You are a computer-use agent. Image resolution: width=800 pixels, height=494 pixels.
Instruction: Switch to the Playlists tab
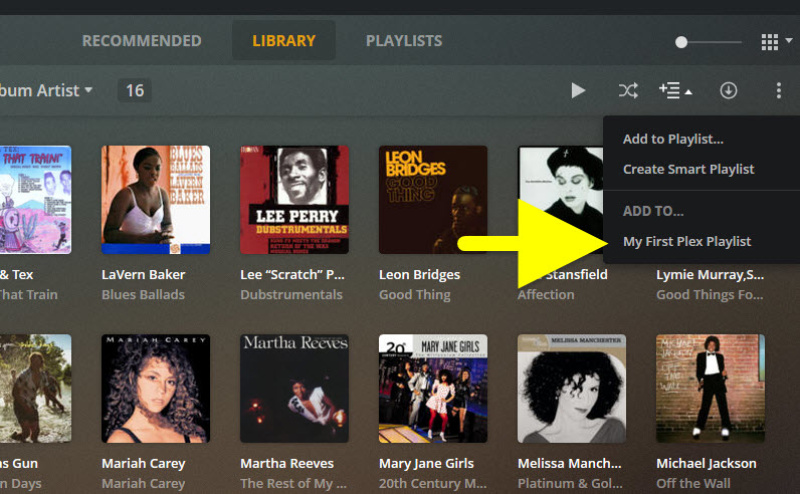(404, 41)
